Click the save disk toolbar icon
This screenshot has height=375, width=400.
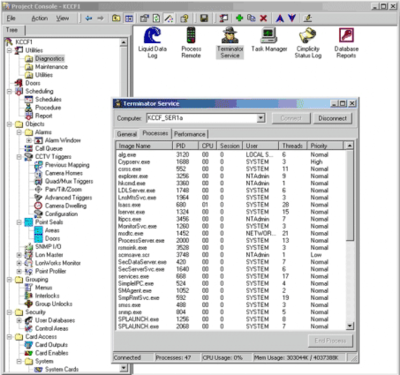tap(204, 18)
